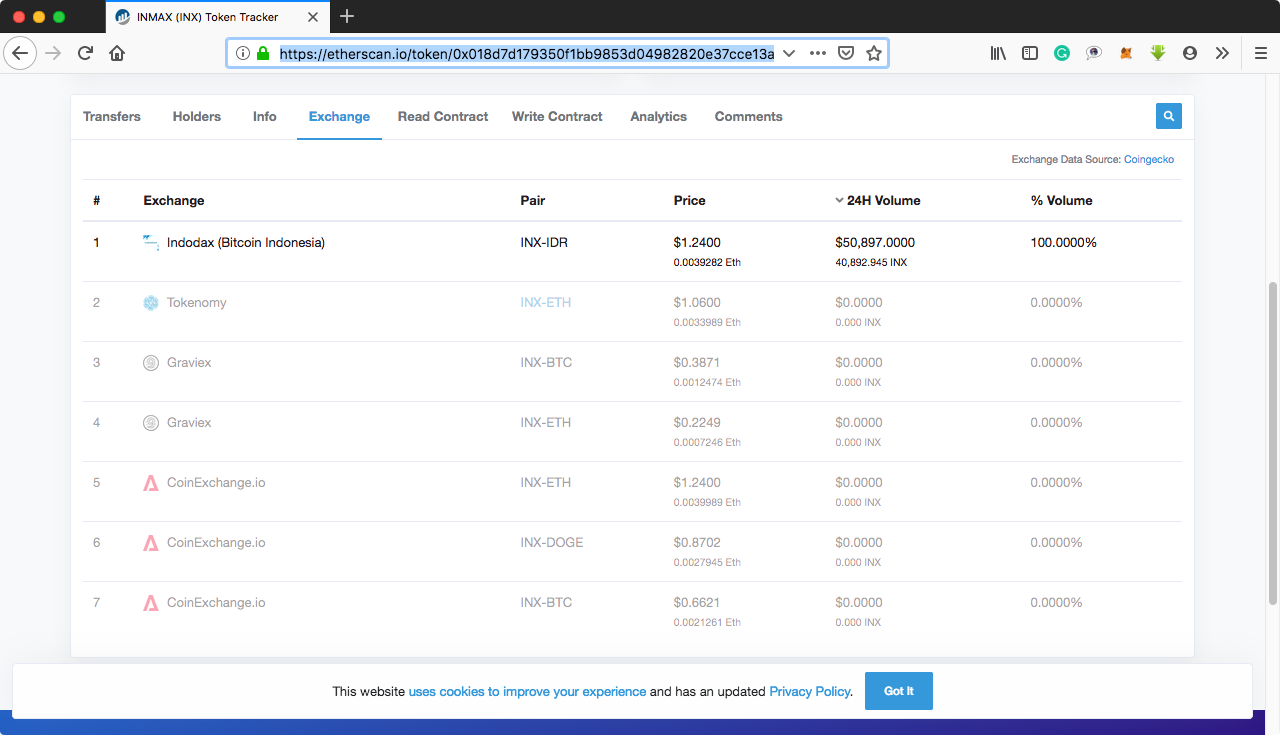Screen dimensions: 1280x735
Task: Click the address bar URL field
Action: pyautogui.click(x=526, y=54)
